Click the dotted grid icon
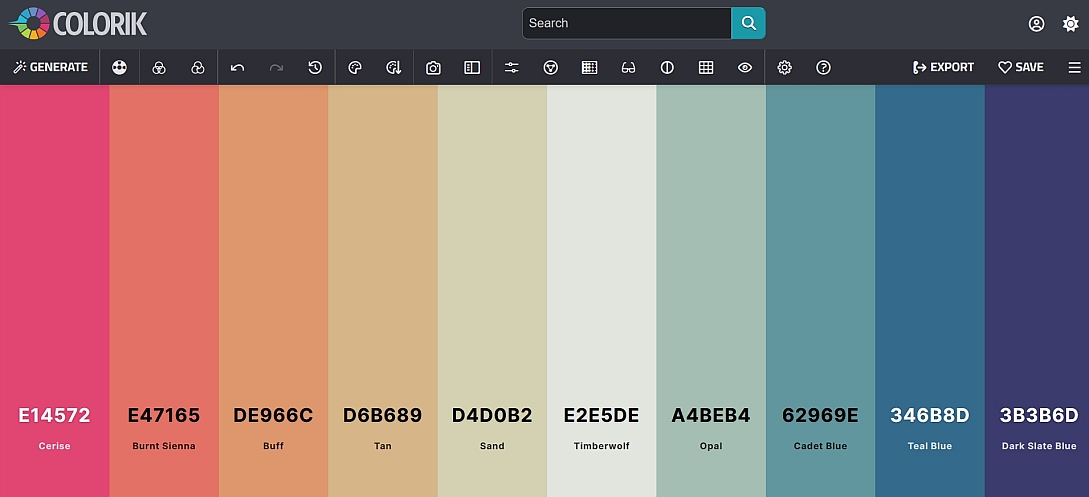The width and height of the screenshot is (1089, 497). click(590, 67)
